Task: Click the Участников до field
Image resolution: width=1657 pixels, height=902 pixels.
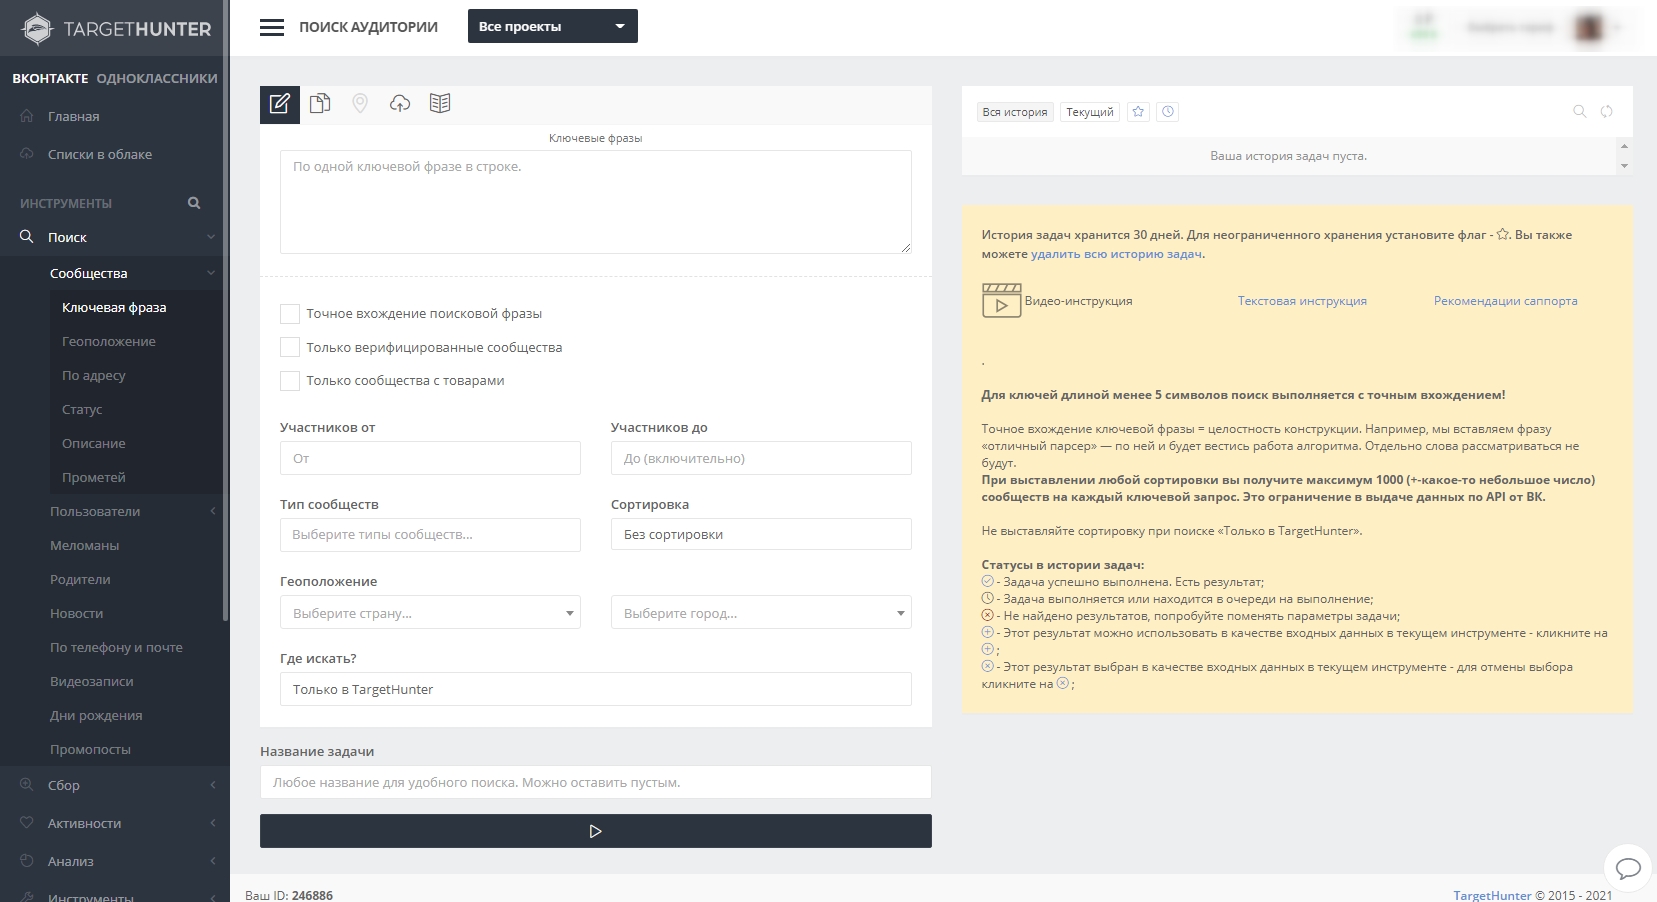Action: pos(761,458)
